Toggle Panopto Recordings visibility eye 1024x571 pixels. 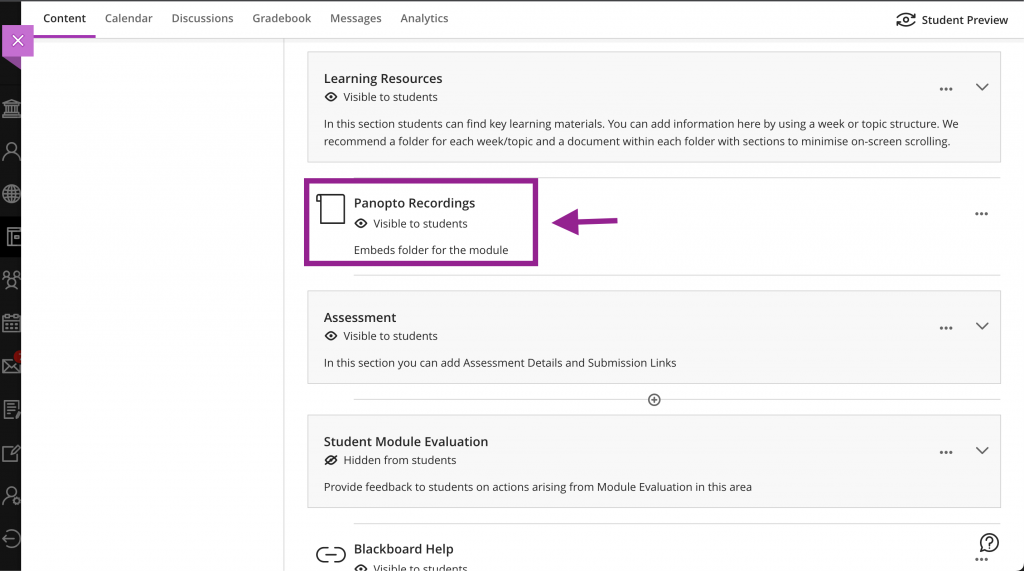coord(360,223)
